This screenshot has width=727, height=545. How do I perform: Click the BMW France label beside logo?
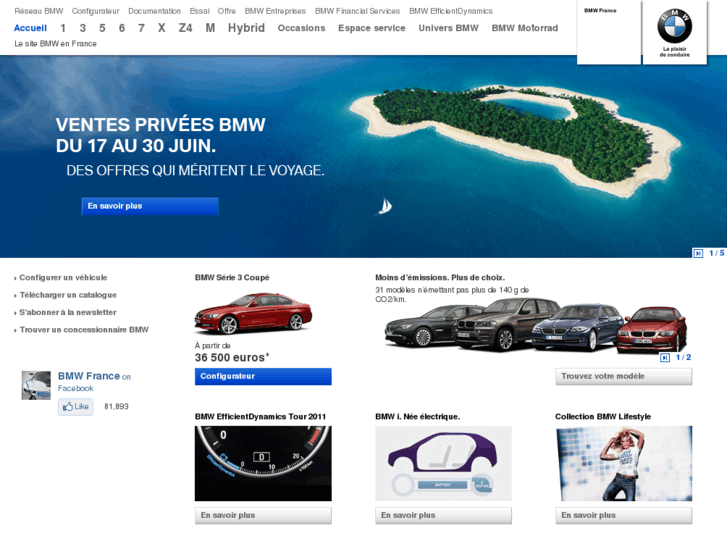click(600, 10)
